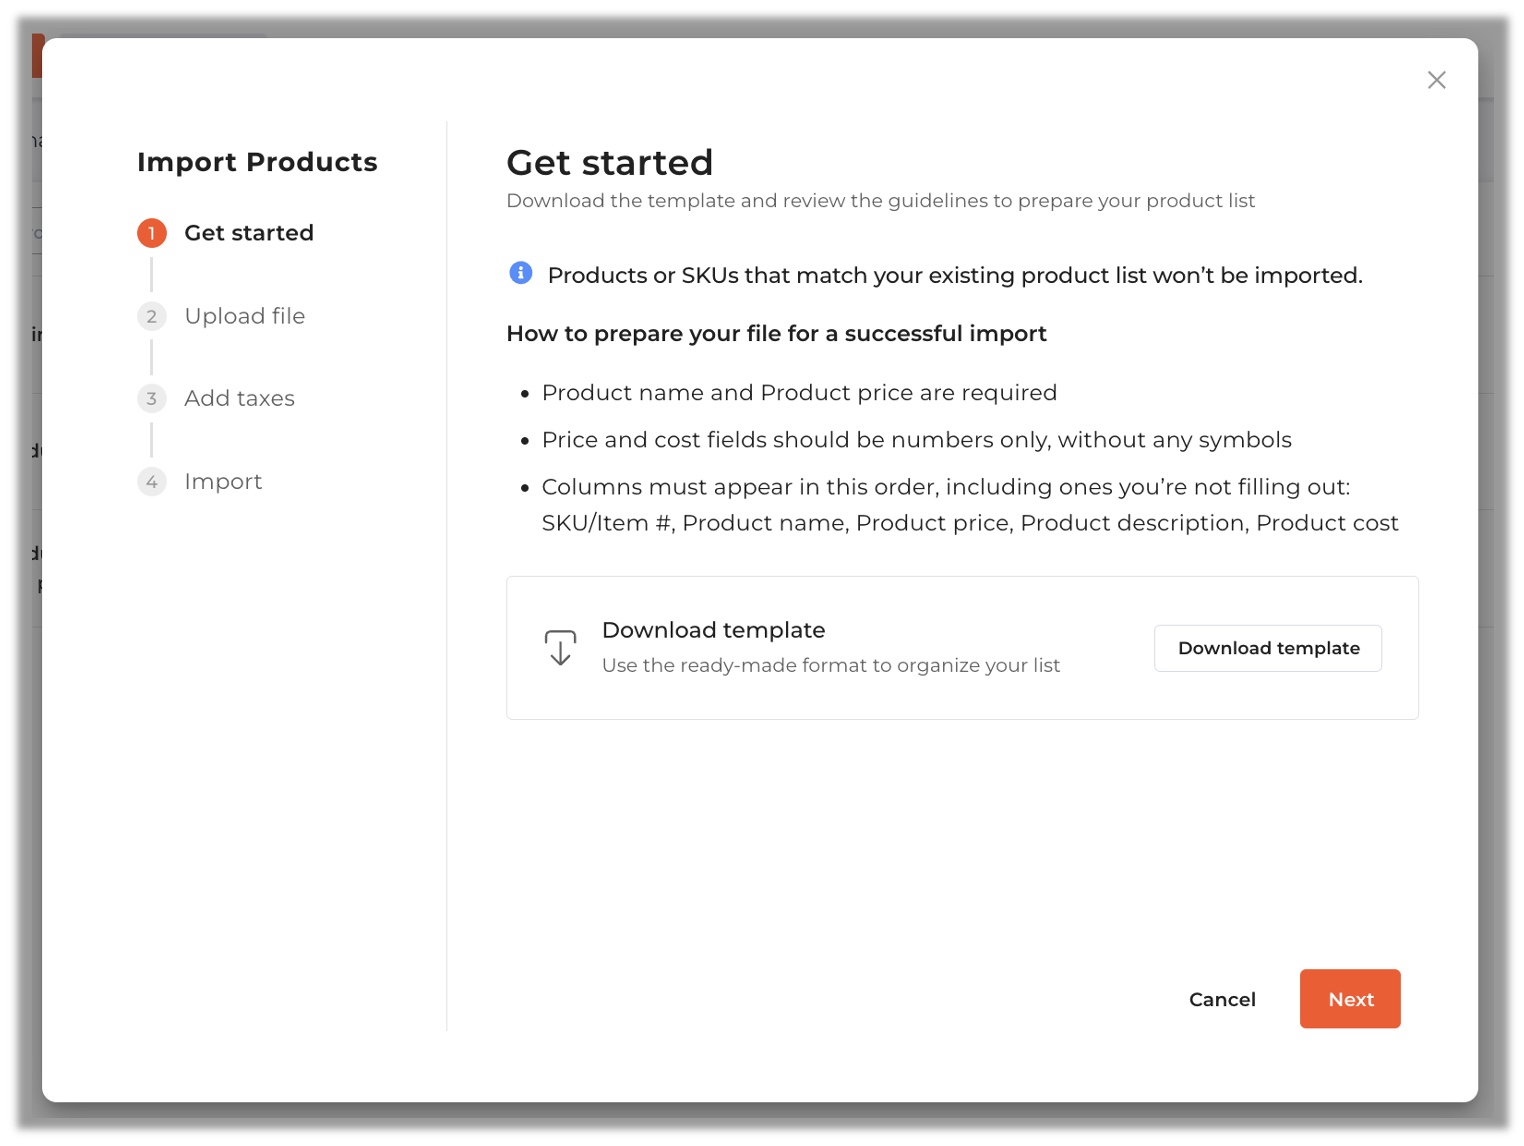Go to the Upload file step
The width and height of the screenshot is (1524, 1146).
[245, 316]
